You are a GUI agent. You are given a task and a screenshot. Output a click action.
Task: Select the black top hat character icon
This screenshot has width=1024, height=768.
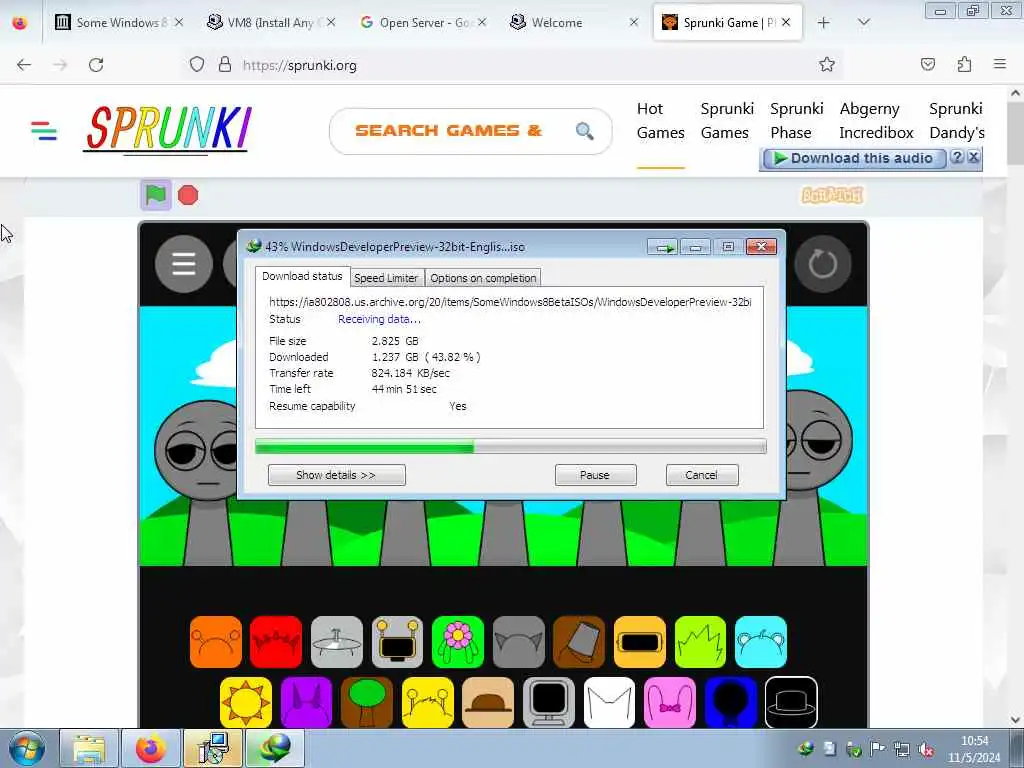791,703
